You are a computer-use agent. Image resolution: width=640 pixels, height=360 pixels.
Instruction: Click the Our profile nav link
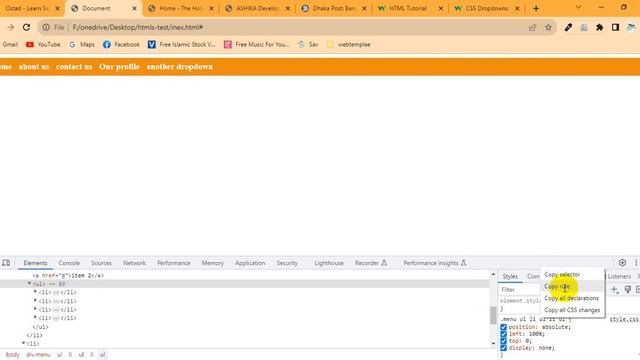tap(119, 67)
